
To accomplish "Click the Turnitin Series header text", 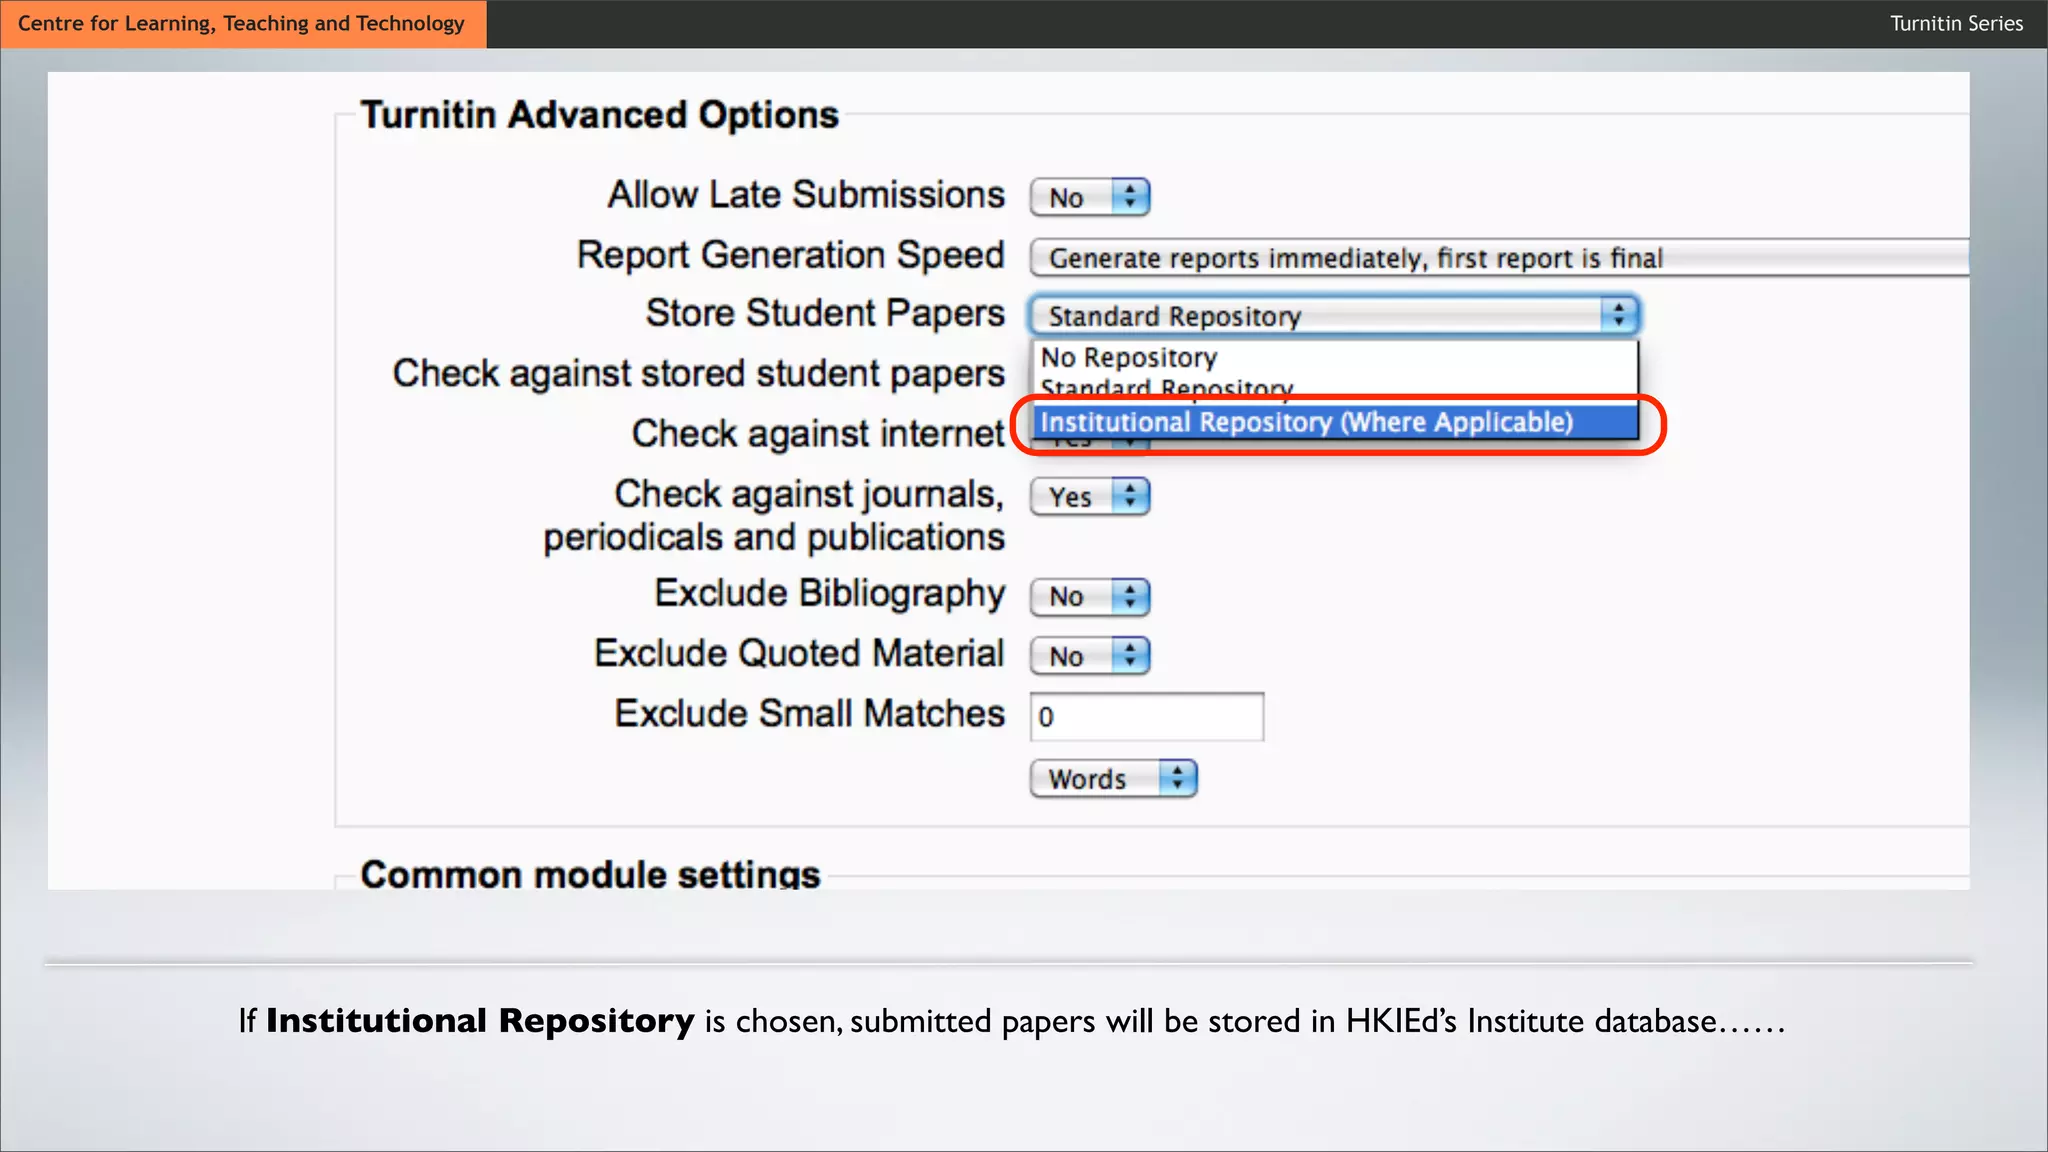I will [1955, 24].
